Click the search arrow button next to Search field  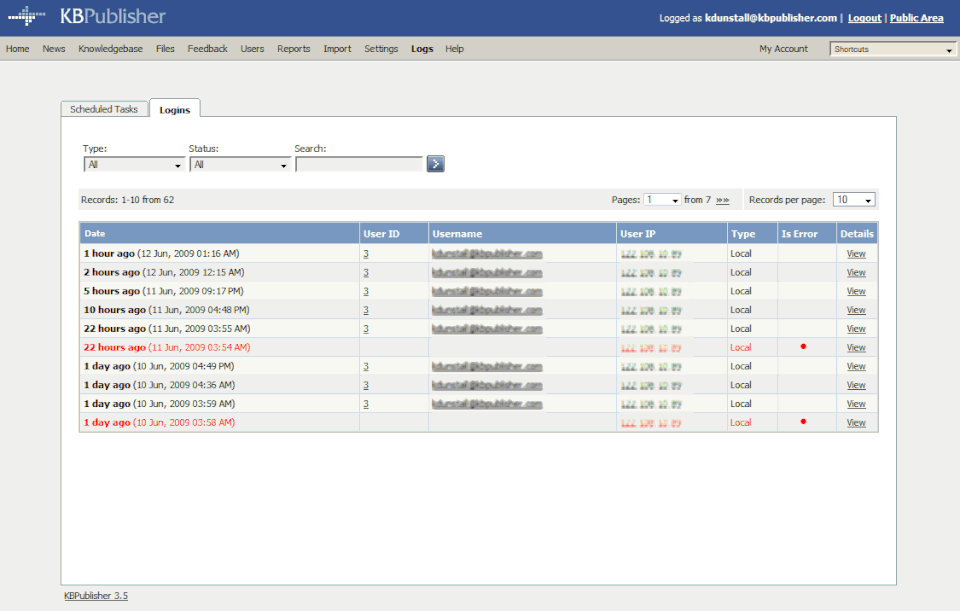pyautogui.click(x=435, y=164)
